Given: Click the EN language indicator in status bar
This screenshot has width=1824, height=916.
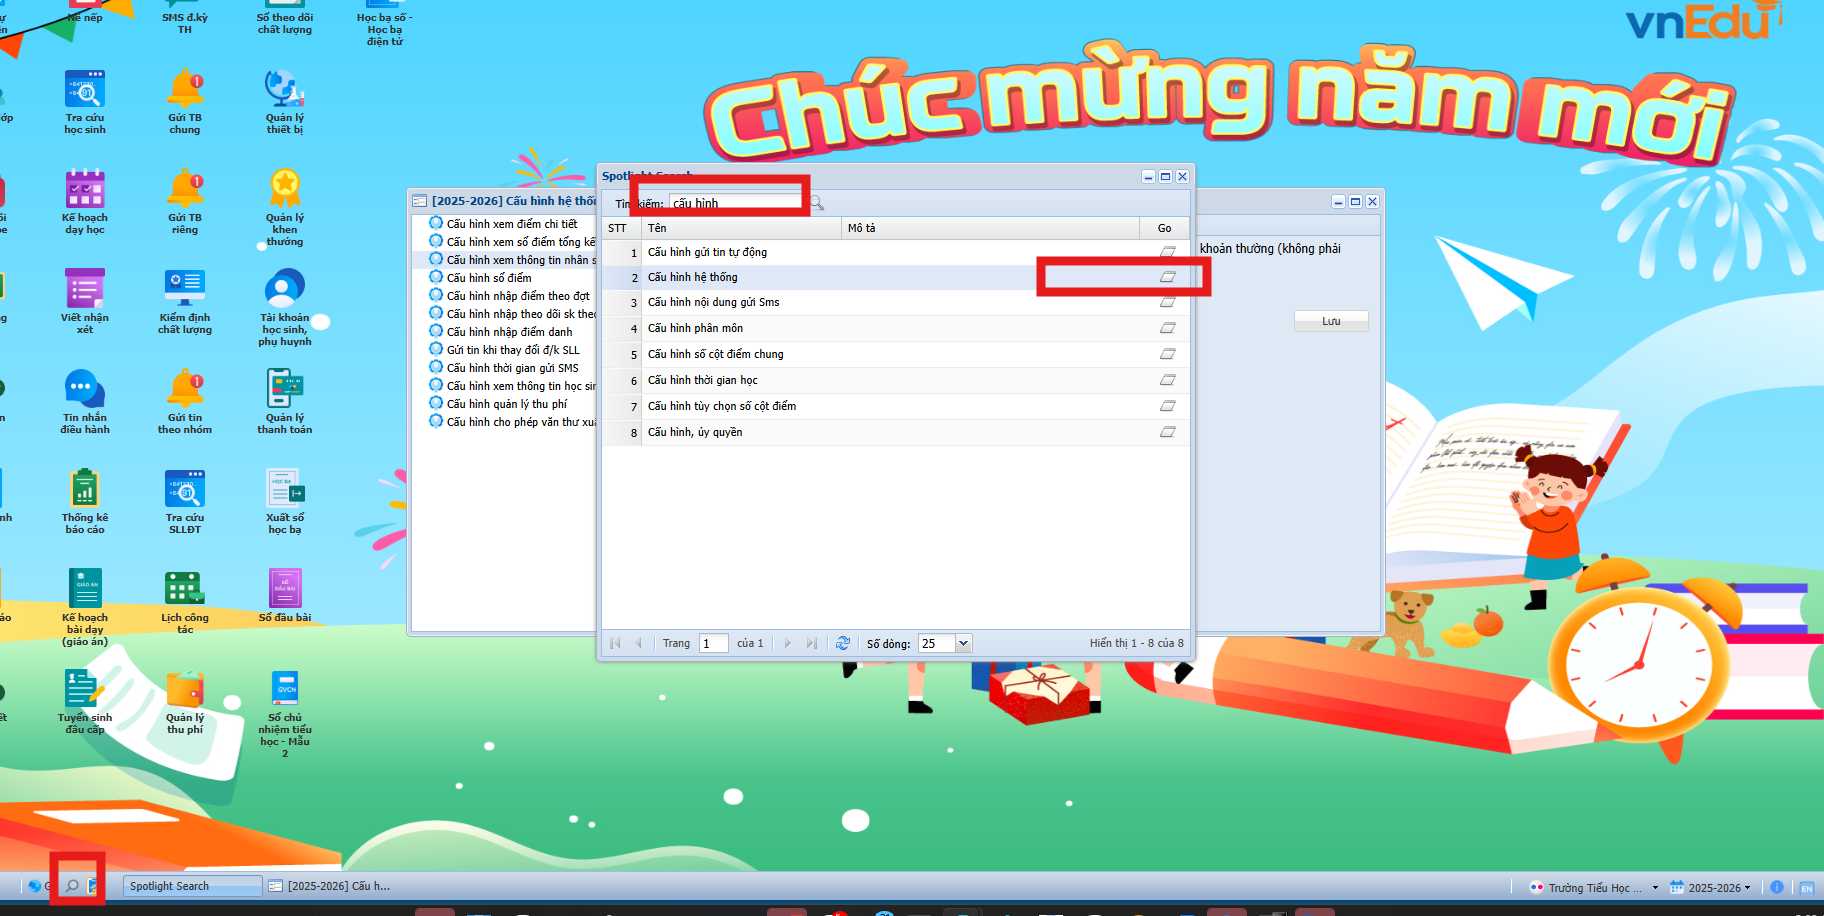Looking at the screenshot, I should pyautogui.click(x=1807, y=888).
